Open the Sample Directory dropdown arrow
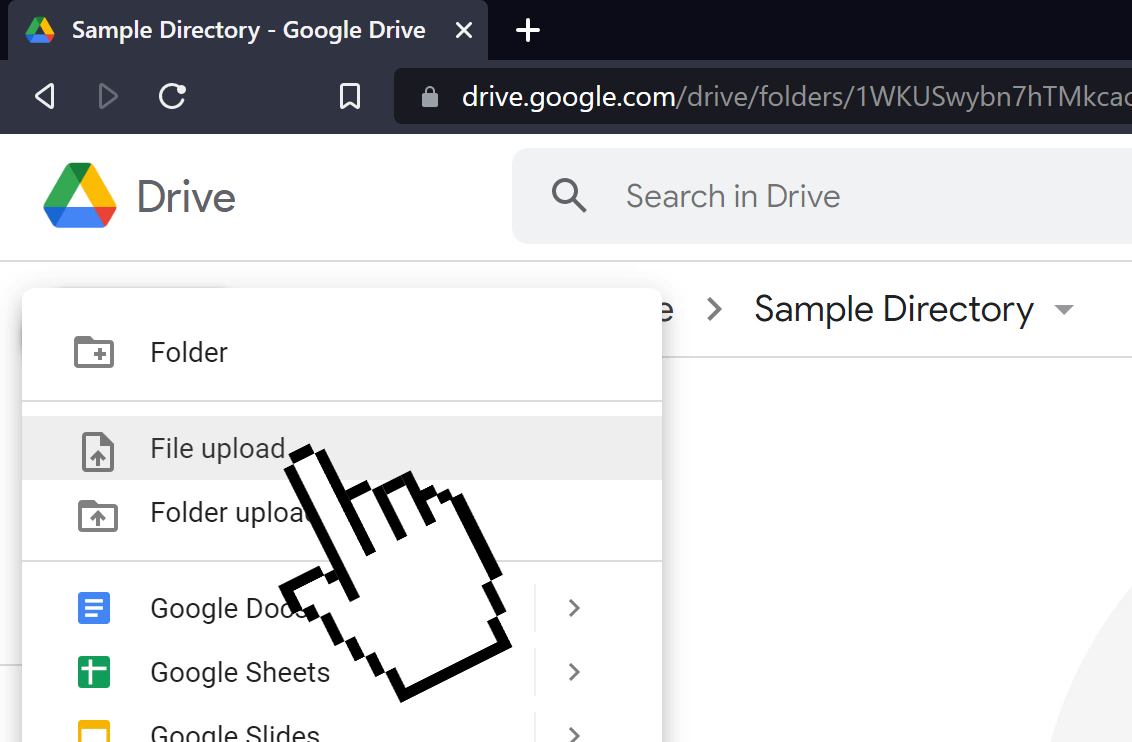This screenshot has width=1132, height=742. [1063, 310]
